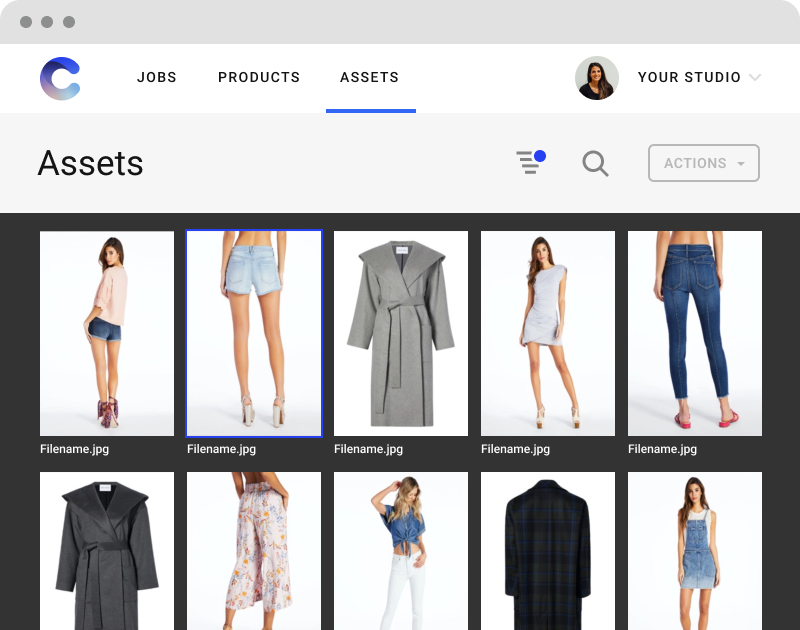
Task: Click the blue C app logo
Action: click(x=60, y=78)
